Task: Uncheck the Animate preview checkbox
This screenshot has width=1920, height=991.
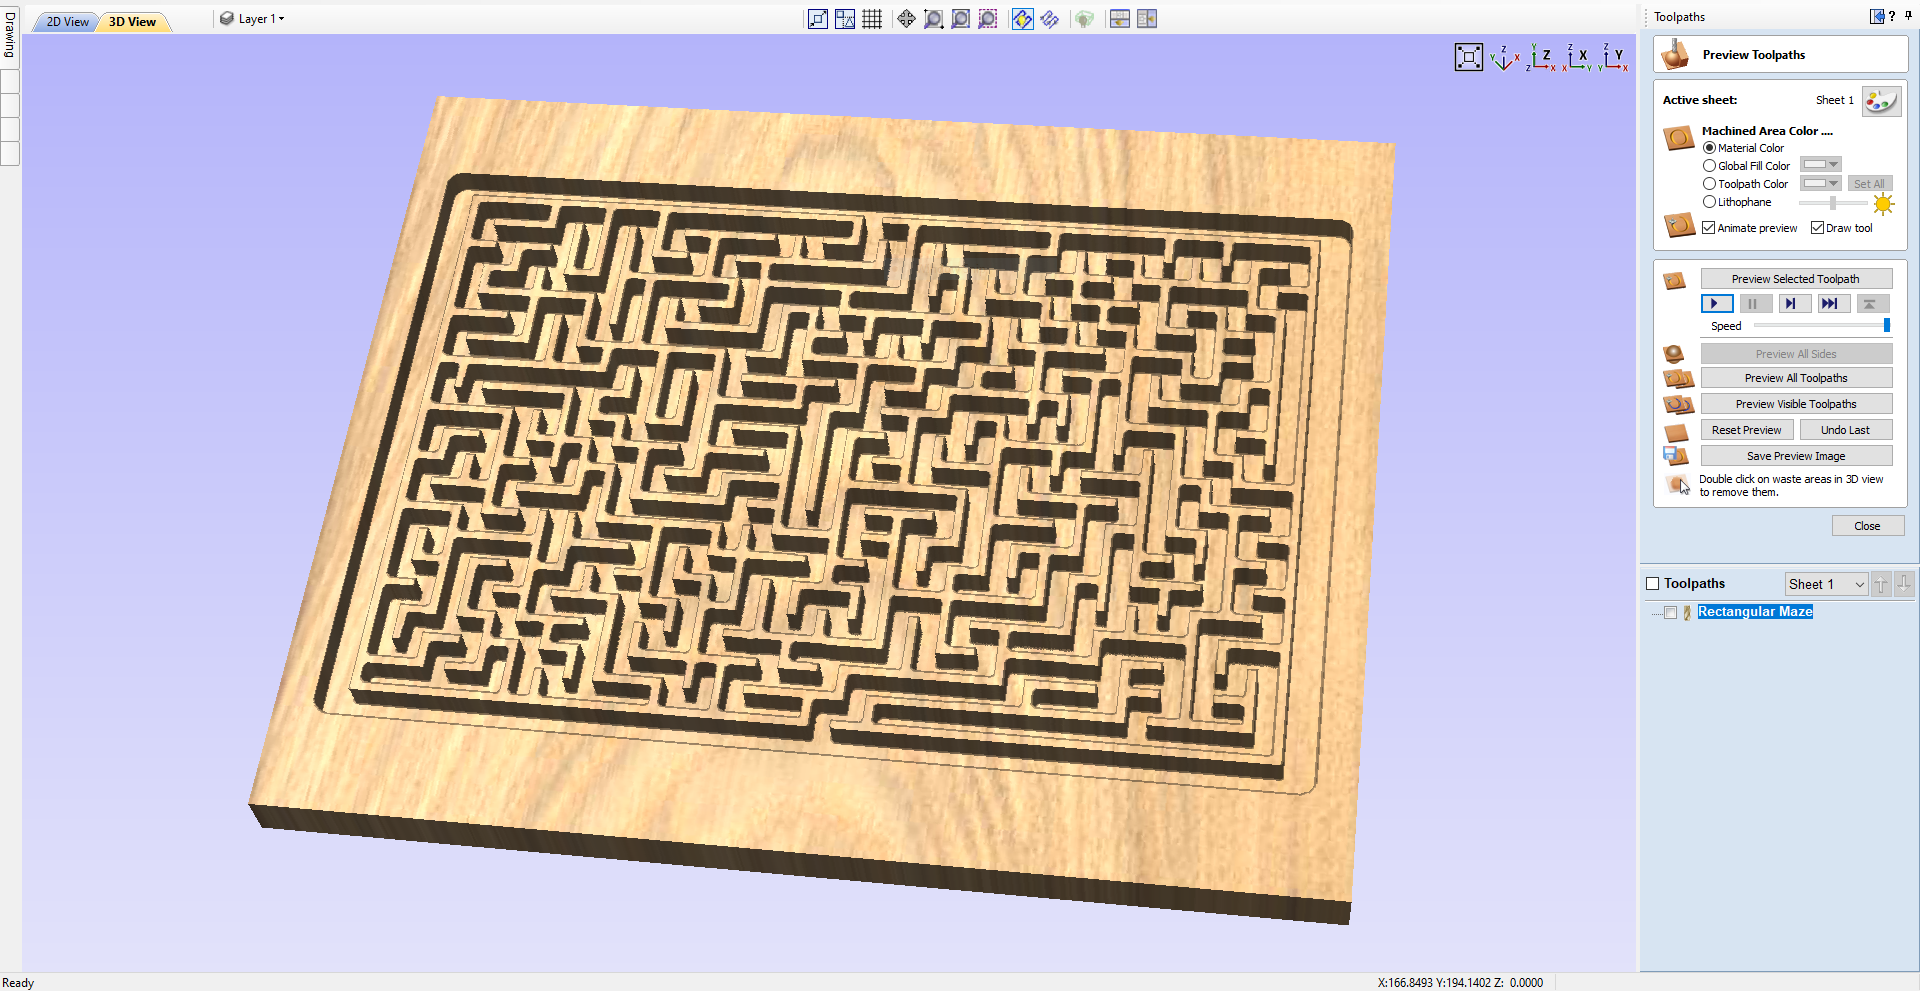Action: click(1710, 227)
